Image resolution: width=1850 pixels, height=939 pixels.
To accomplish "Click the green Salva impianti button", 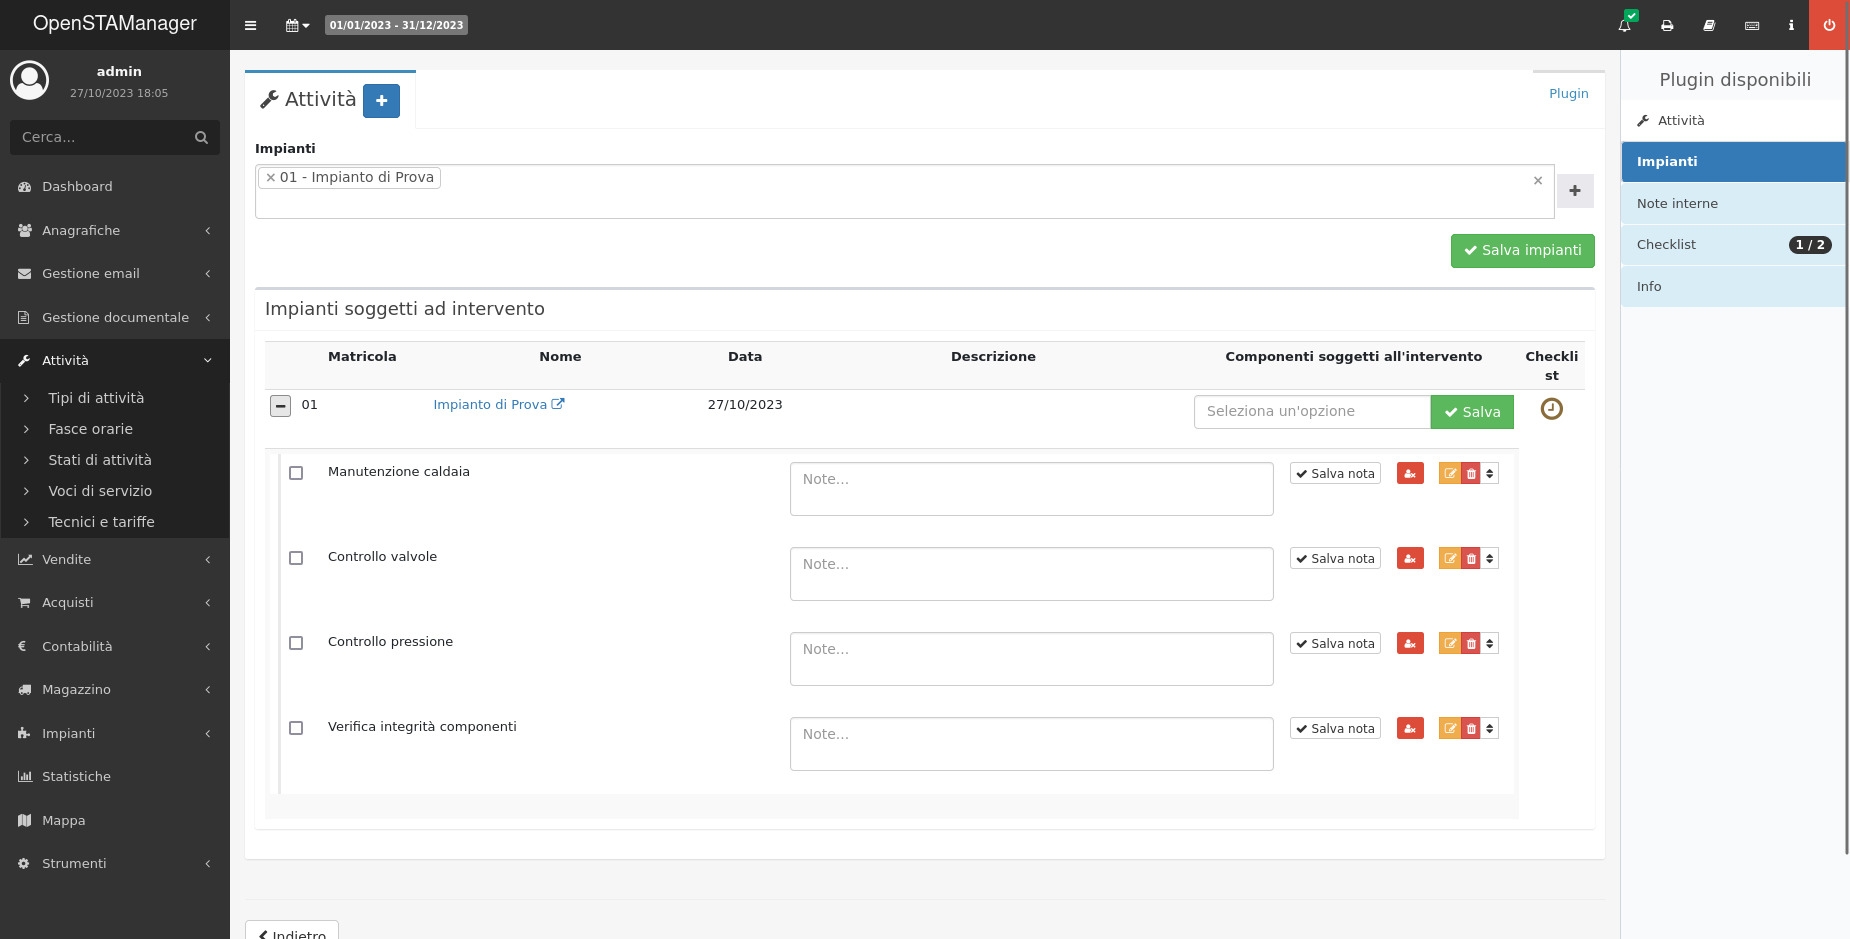I will coord(1522,251).
